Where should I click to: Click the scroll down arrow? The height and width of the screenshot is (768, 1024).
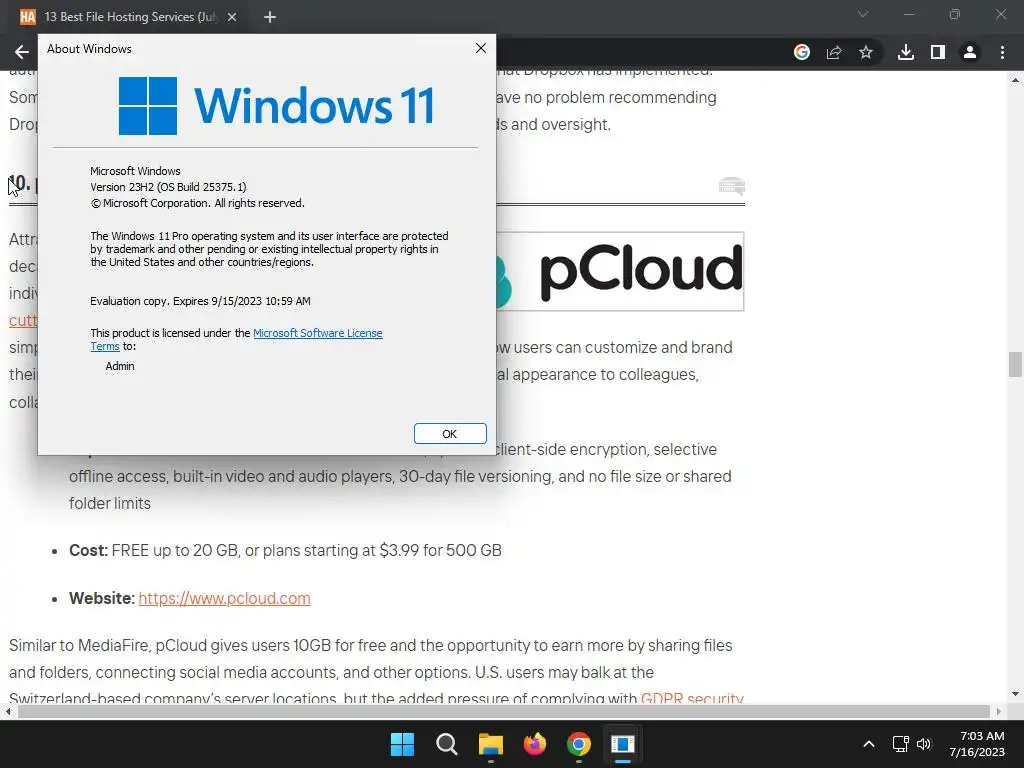point(1015,694)
